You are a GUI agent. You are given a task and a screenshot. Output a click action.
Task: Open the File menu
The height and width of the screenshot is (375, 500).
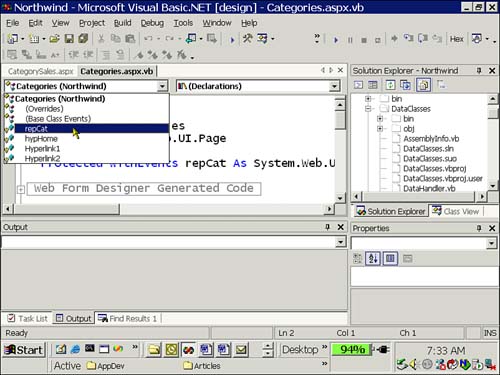(x=13, y=23)
